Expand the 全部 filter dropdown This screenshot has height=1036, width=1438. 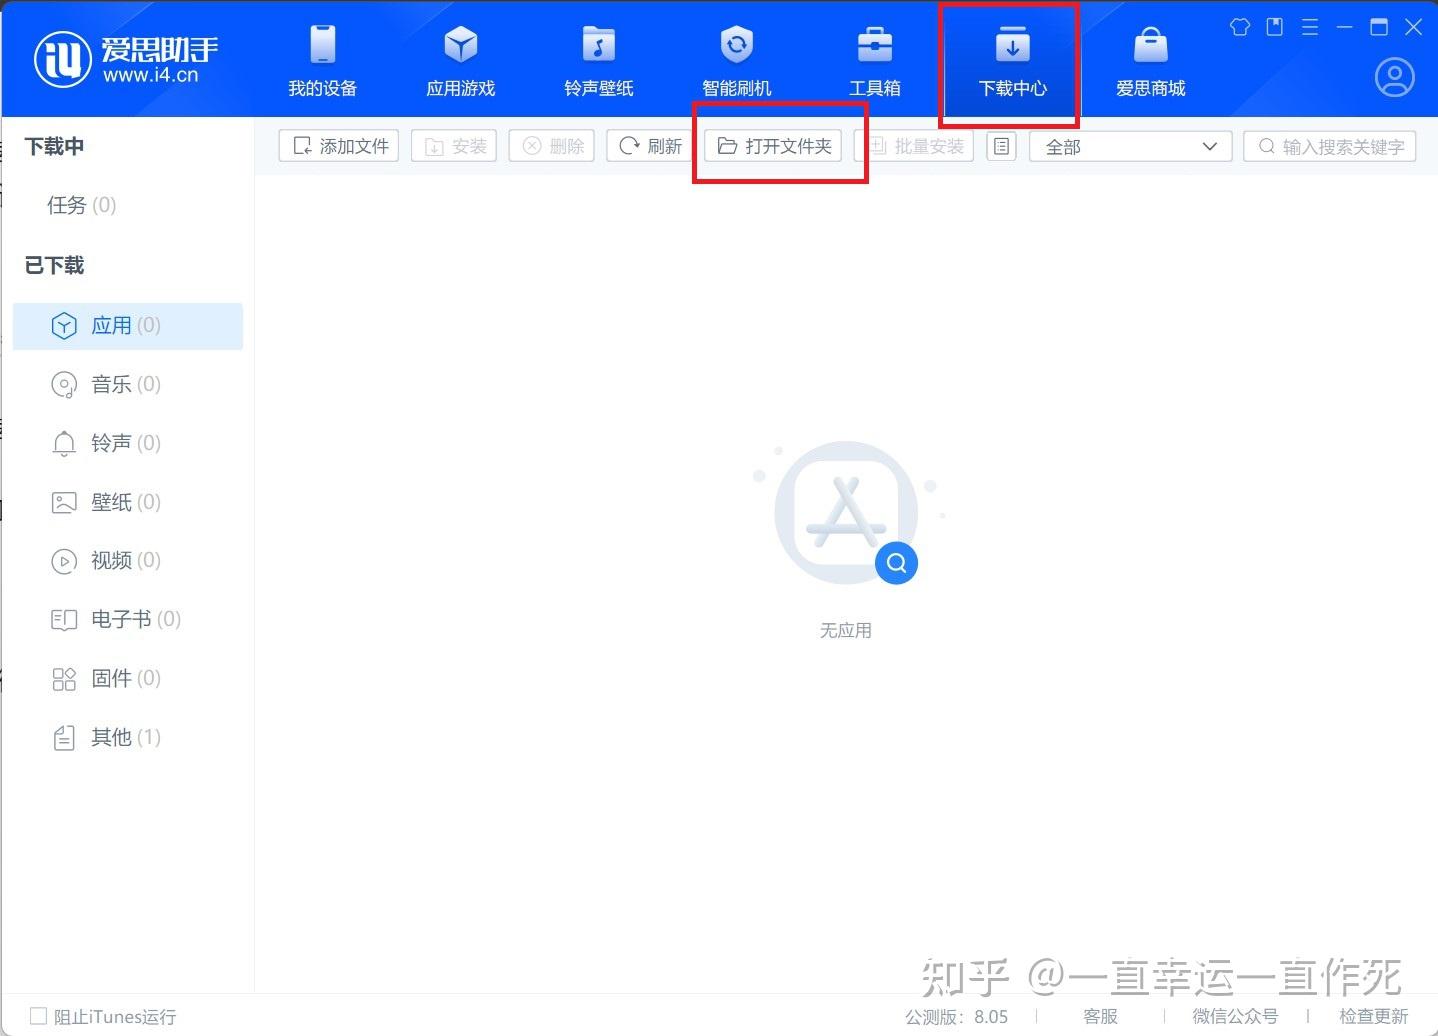coord(1130,146)
